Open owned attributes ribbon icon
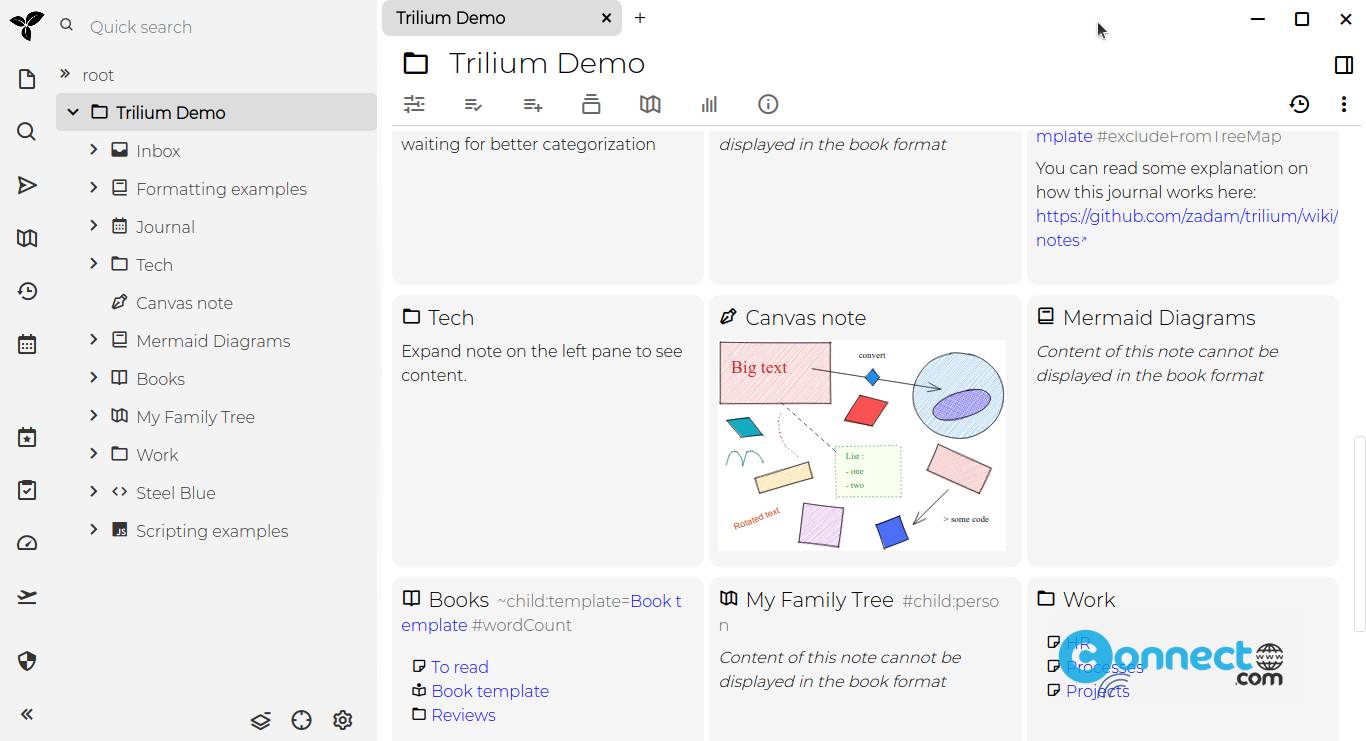 (x=474, y=104)
